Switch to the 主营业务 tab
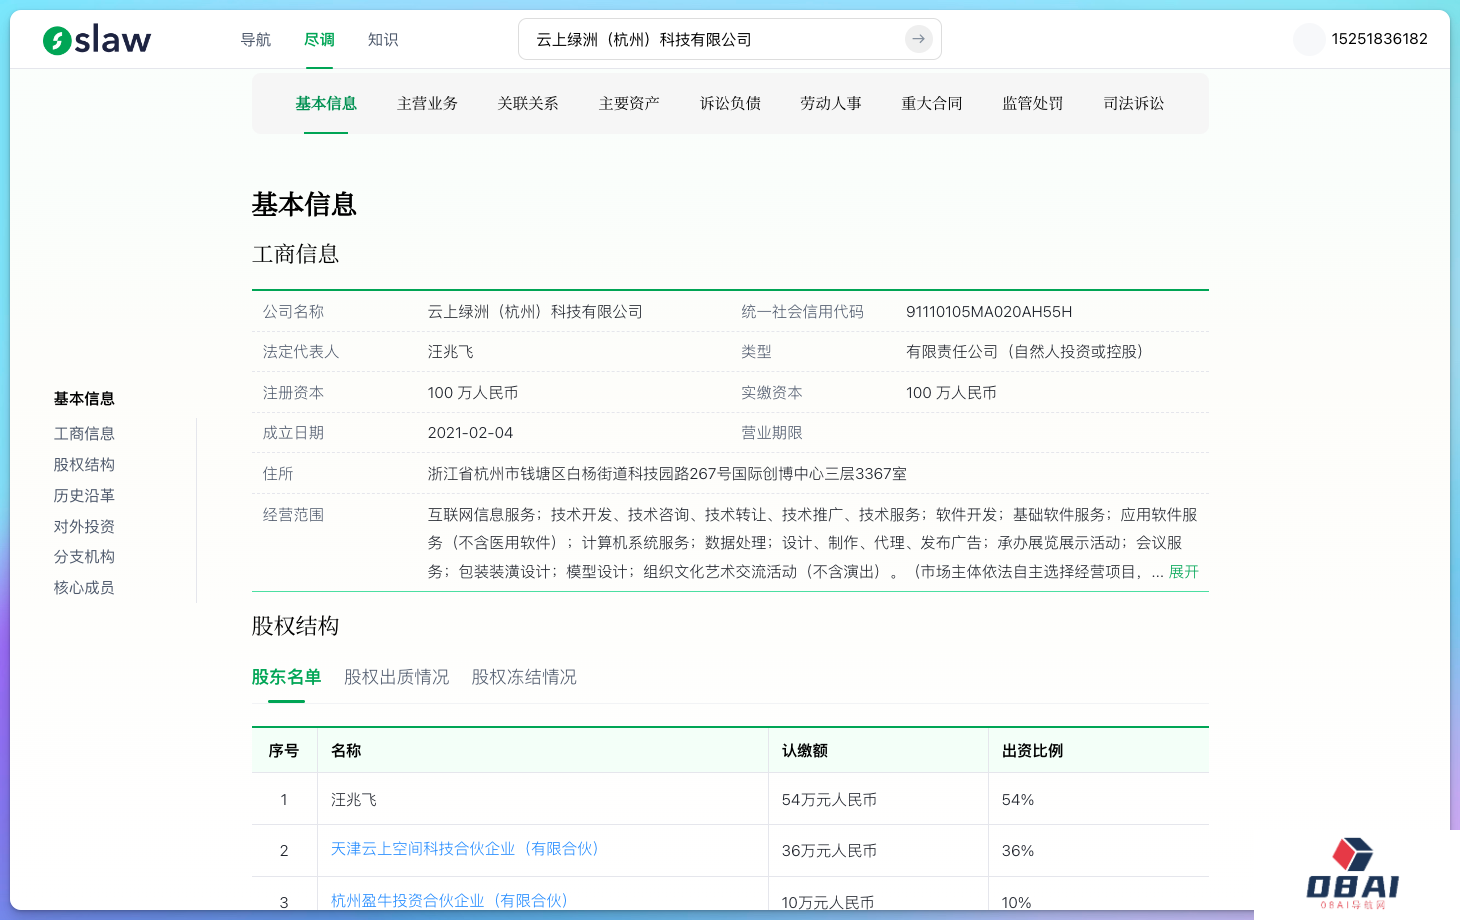Image resolution: width=1460 pixels, height=920 pixels. [x=427, y=104]
